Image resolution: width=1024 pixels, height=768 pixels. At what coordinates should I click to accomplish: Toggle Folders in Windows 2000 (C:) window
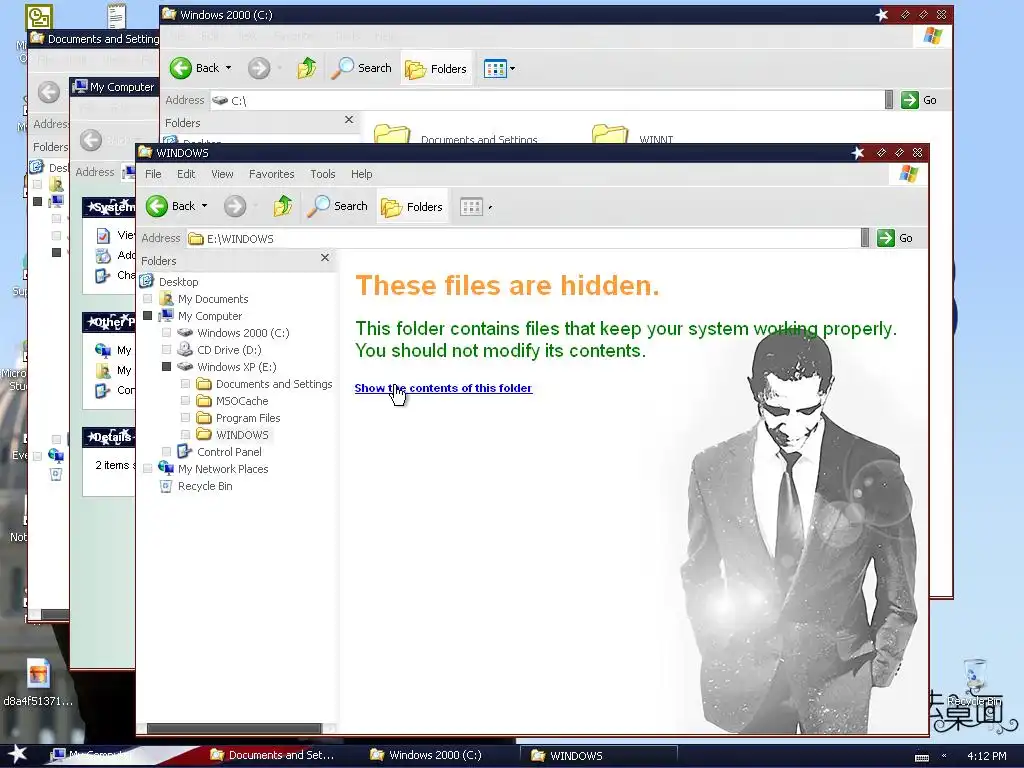(x=436, y=69)
